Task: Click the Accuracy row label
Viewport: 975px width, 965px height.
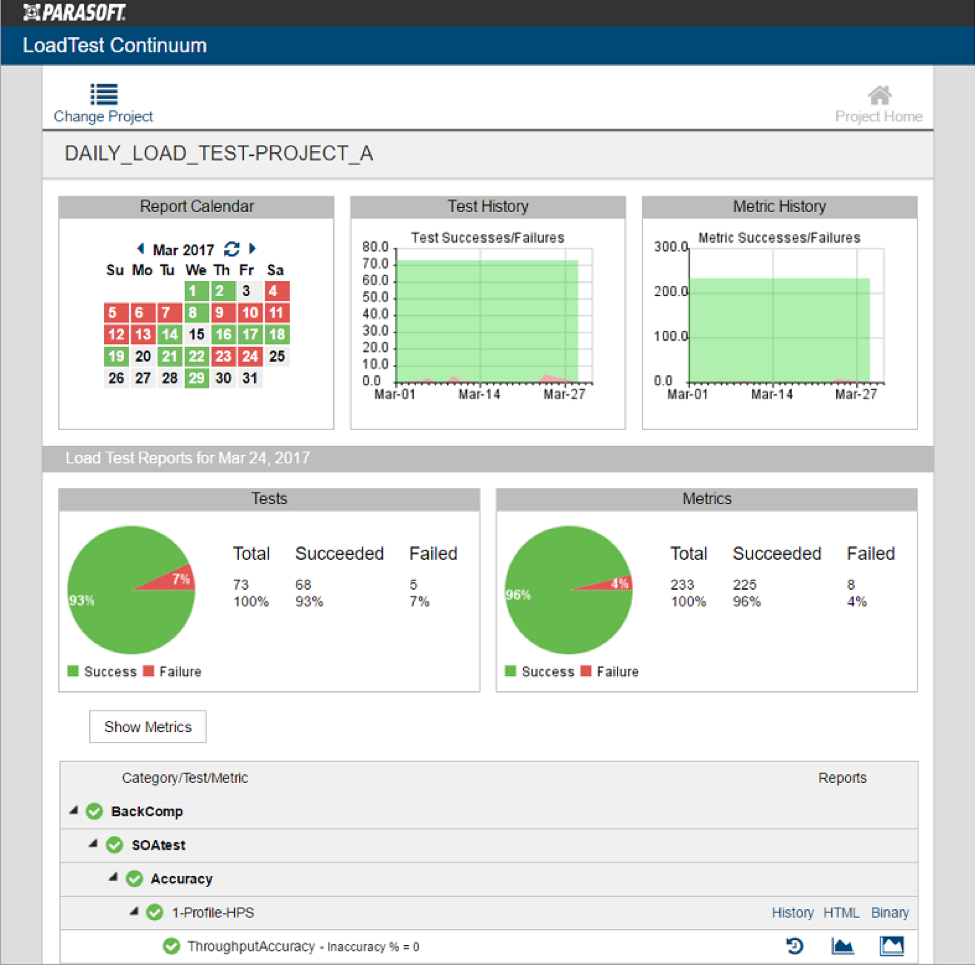Action: pos(182,879)
